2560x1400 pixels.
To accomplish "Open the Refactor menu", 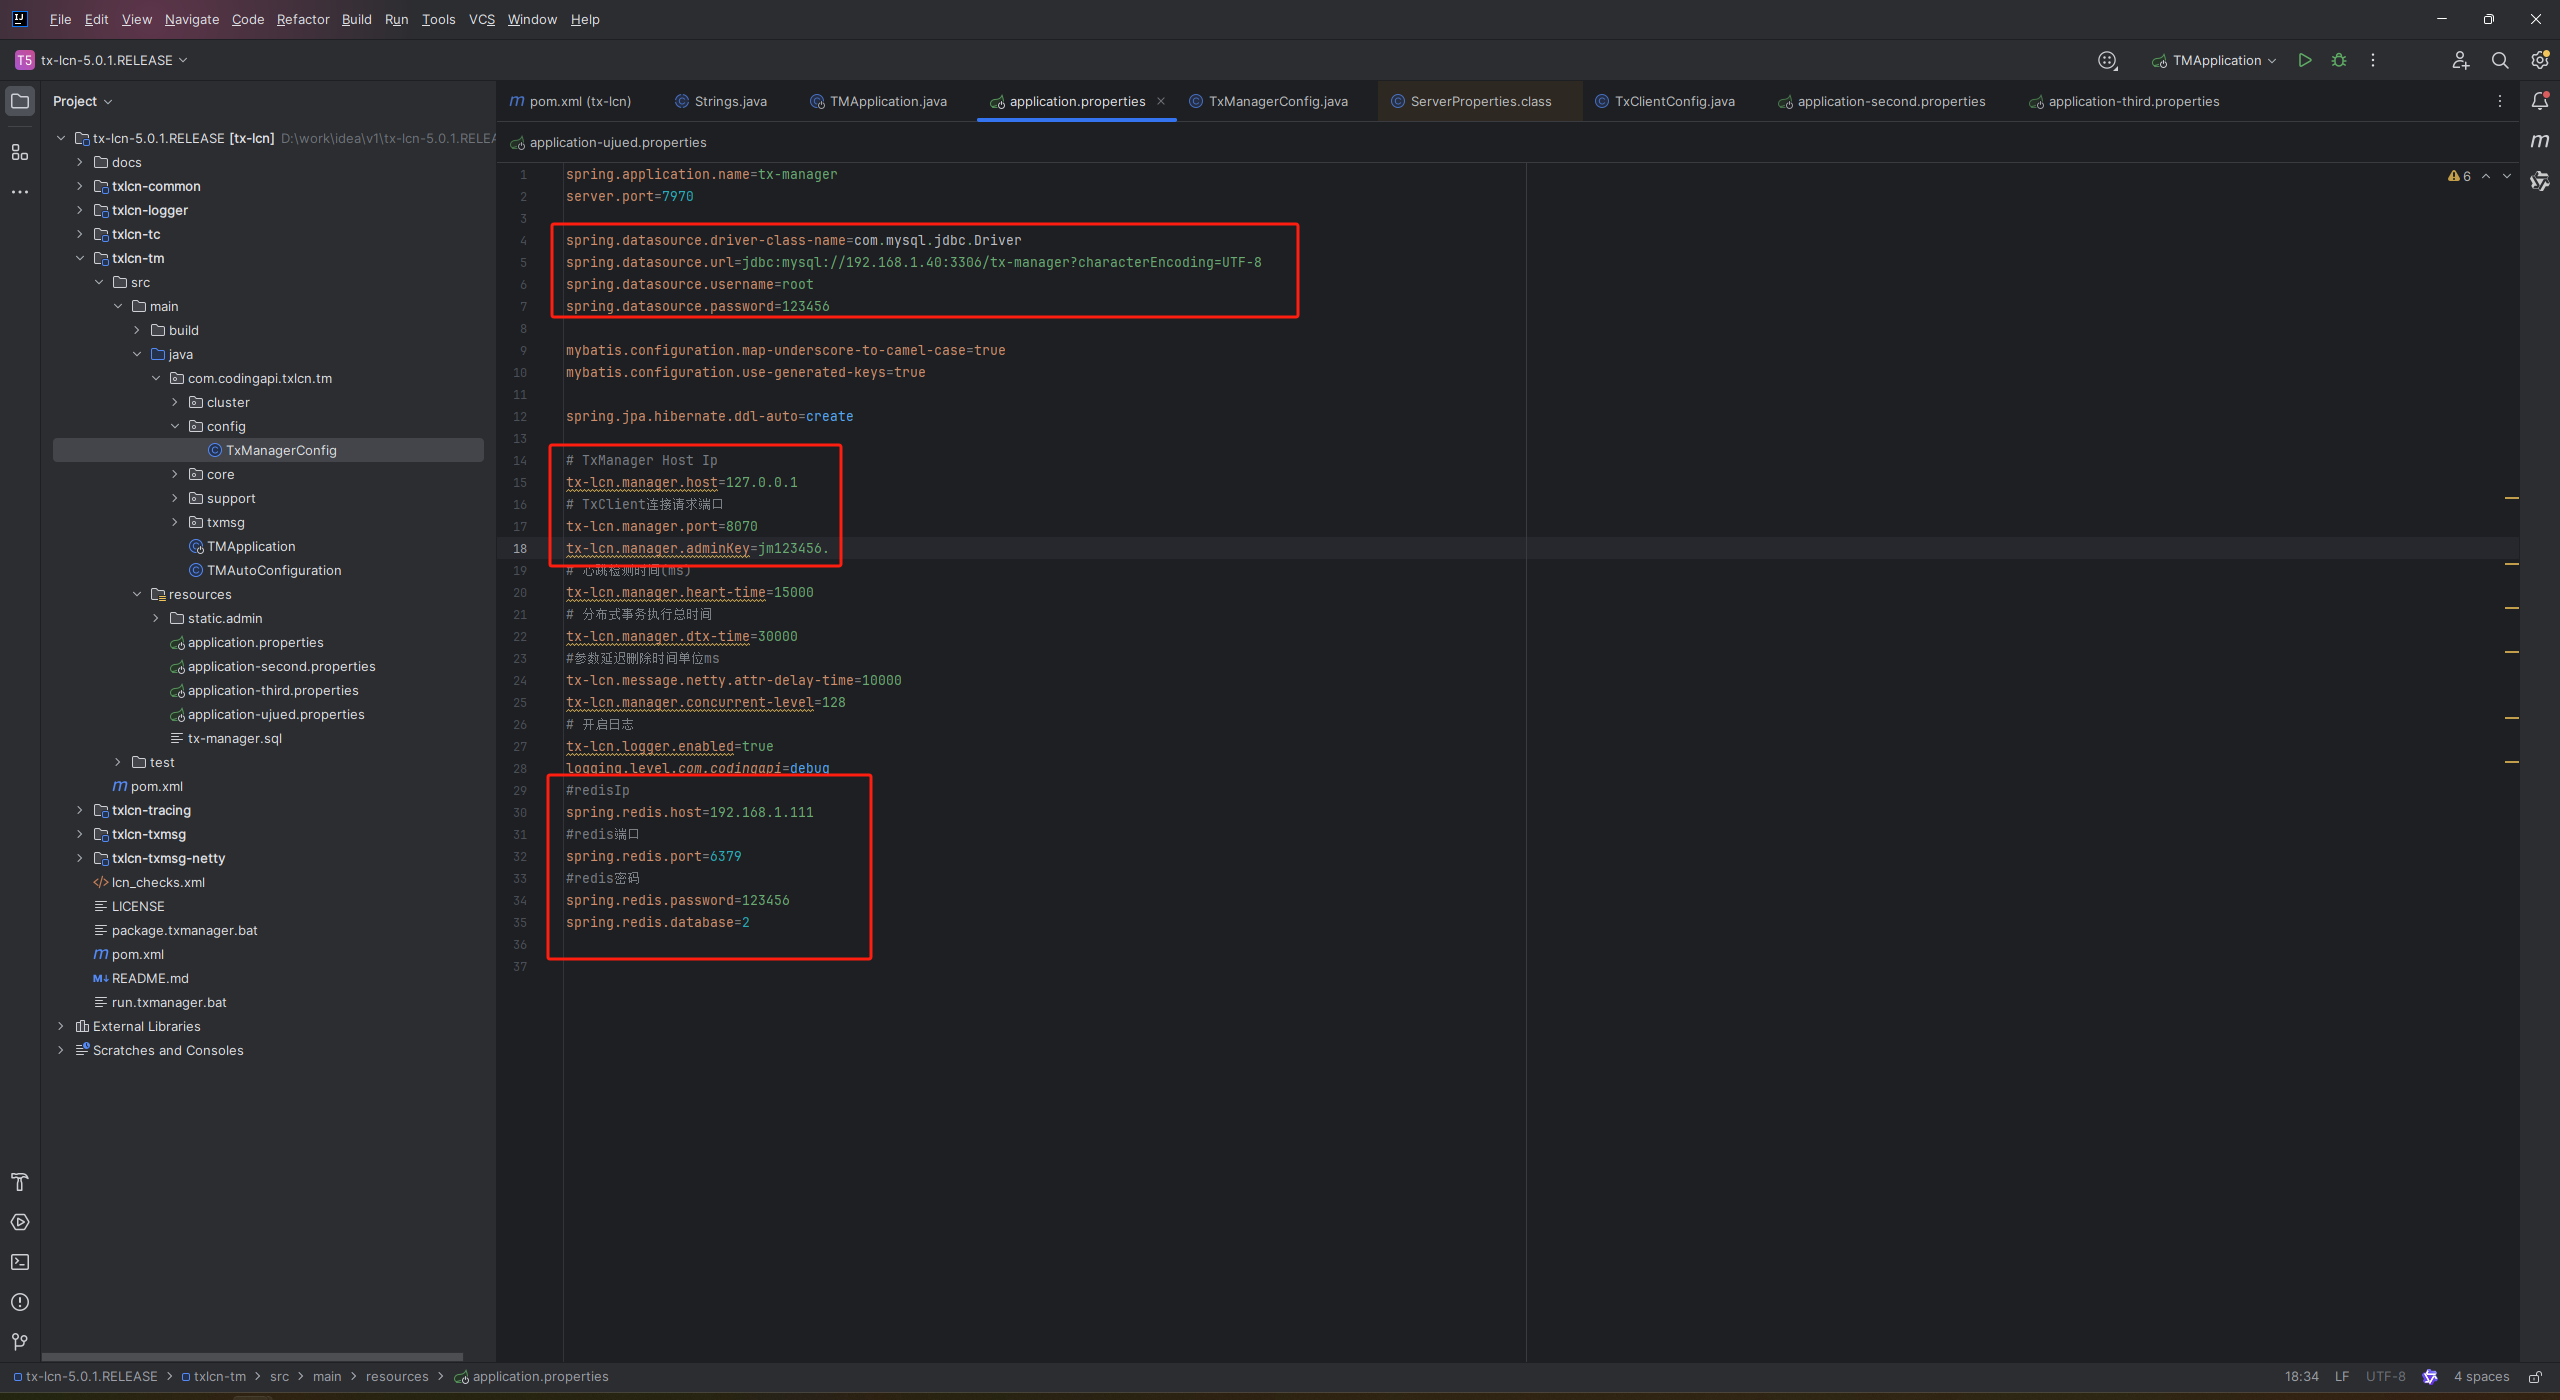I will coord(303,19).
